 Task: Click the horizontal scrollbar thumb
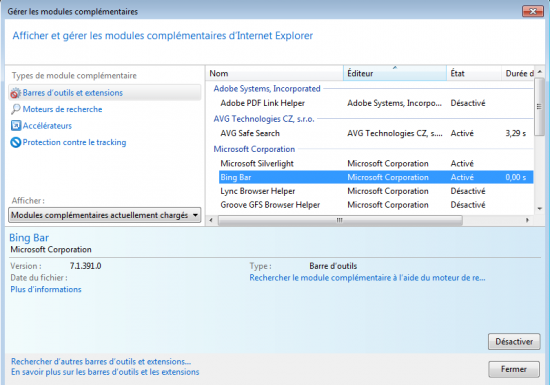coord(340,220)
